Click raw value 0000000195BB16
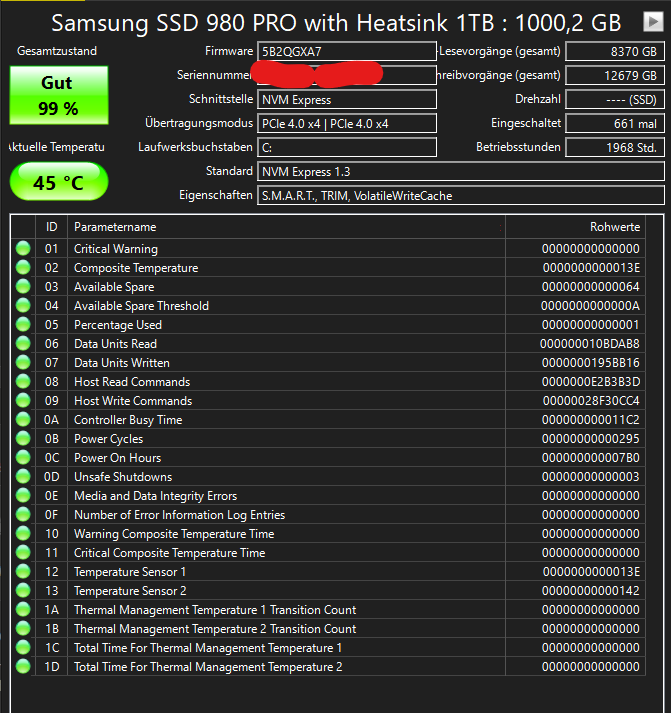671x713 pixels. point(591,363)
